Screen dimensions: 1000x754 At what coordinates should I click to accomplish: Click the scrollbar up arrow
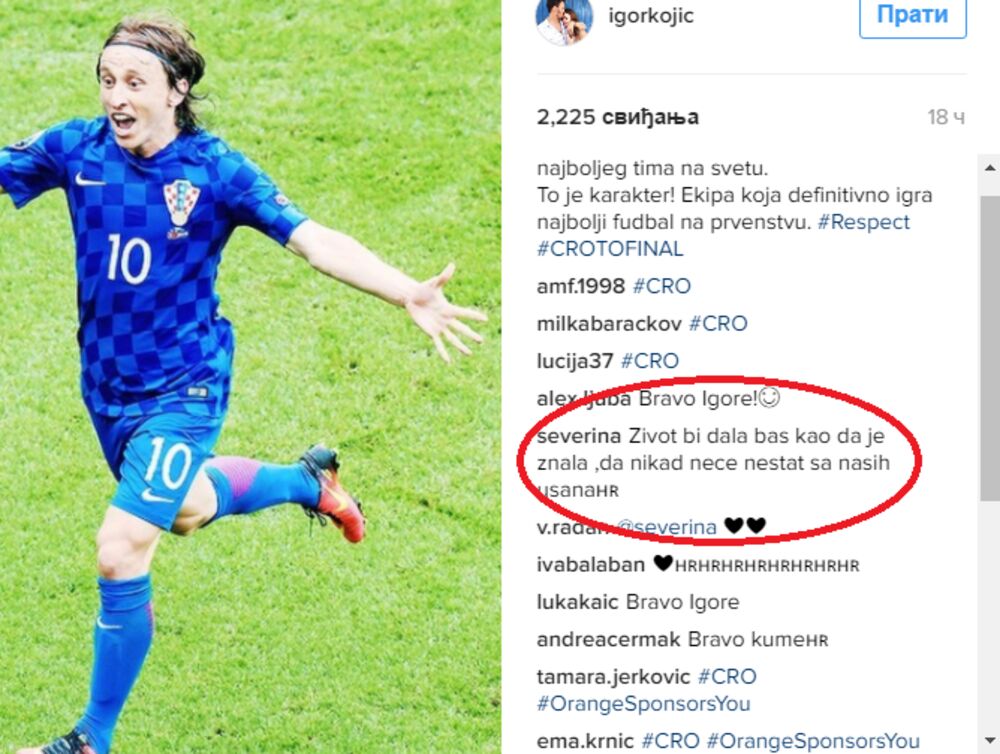(989, 168)
